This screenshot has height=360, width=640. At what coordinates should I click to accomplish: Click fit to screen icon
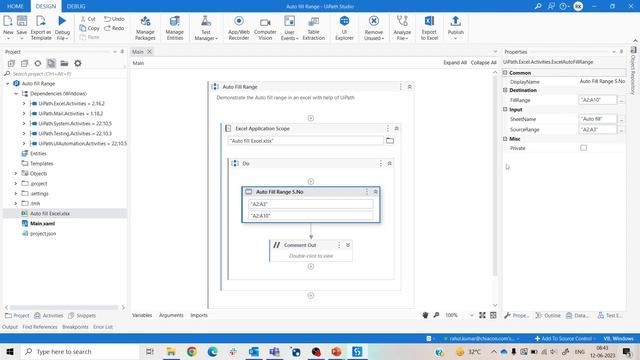click(482, 315)
